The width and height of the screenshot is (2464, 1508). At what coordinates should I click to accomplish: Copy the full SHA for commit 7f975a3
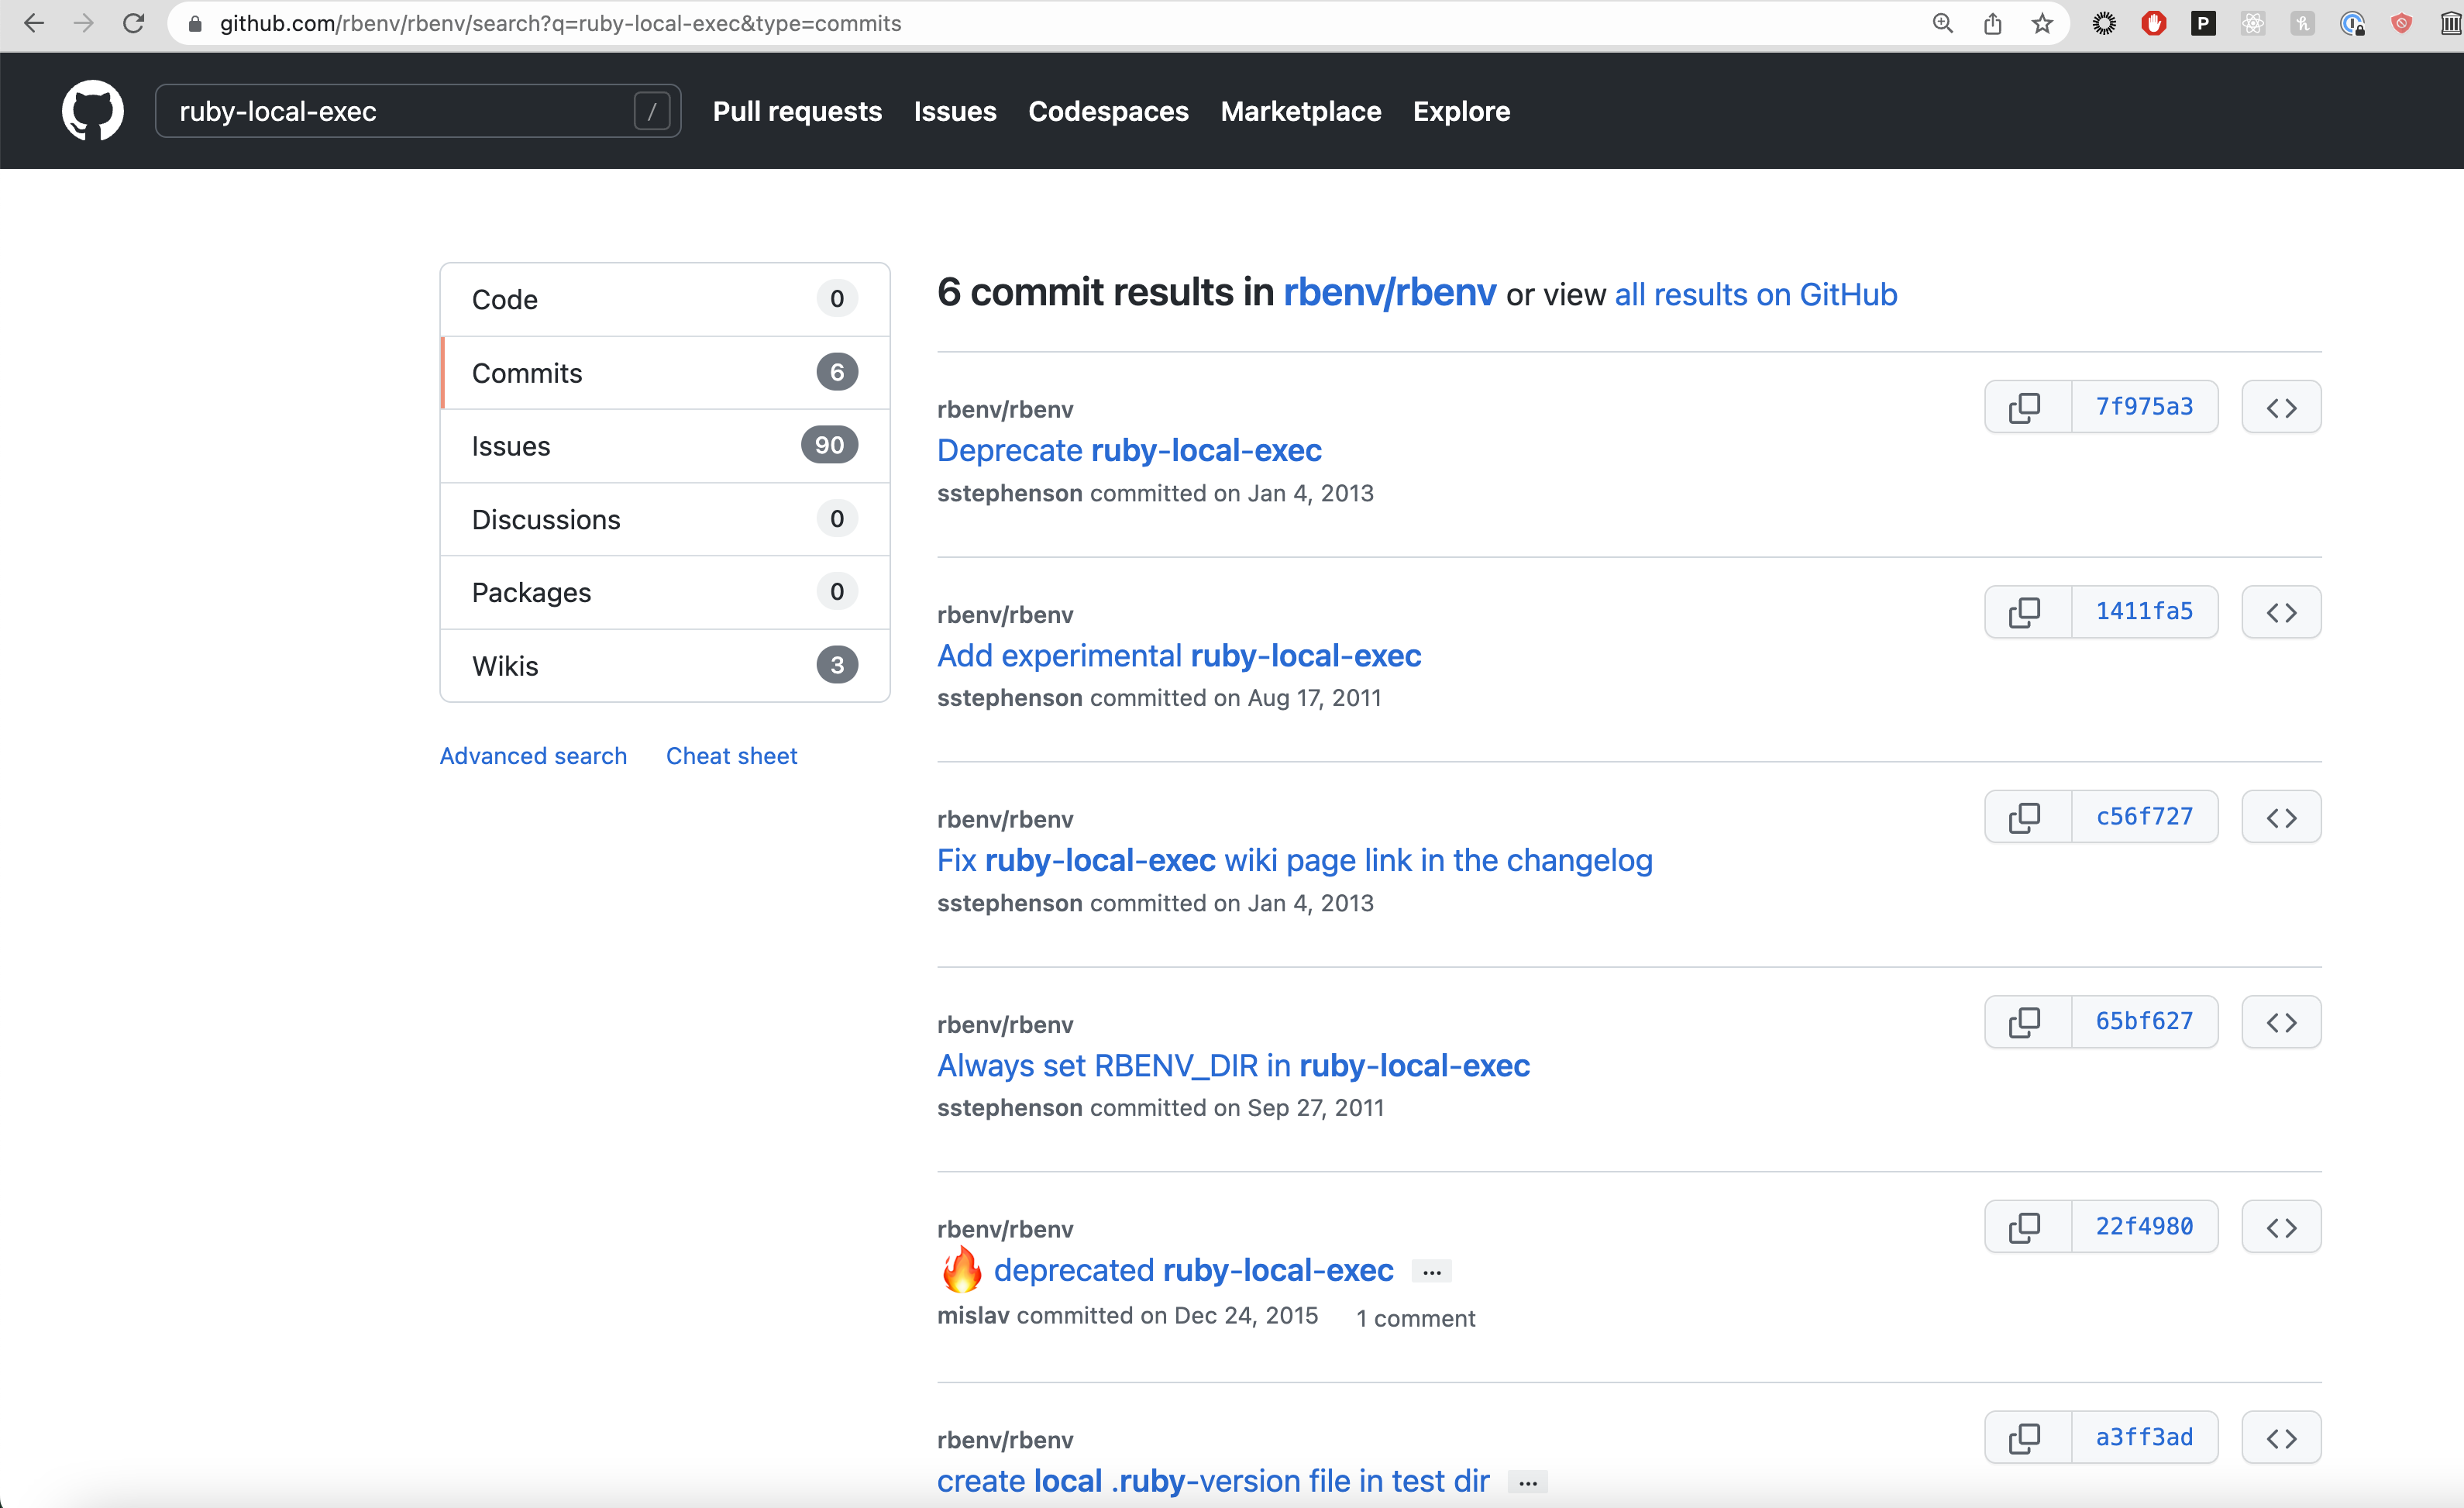point(2027,407)
